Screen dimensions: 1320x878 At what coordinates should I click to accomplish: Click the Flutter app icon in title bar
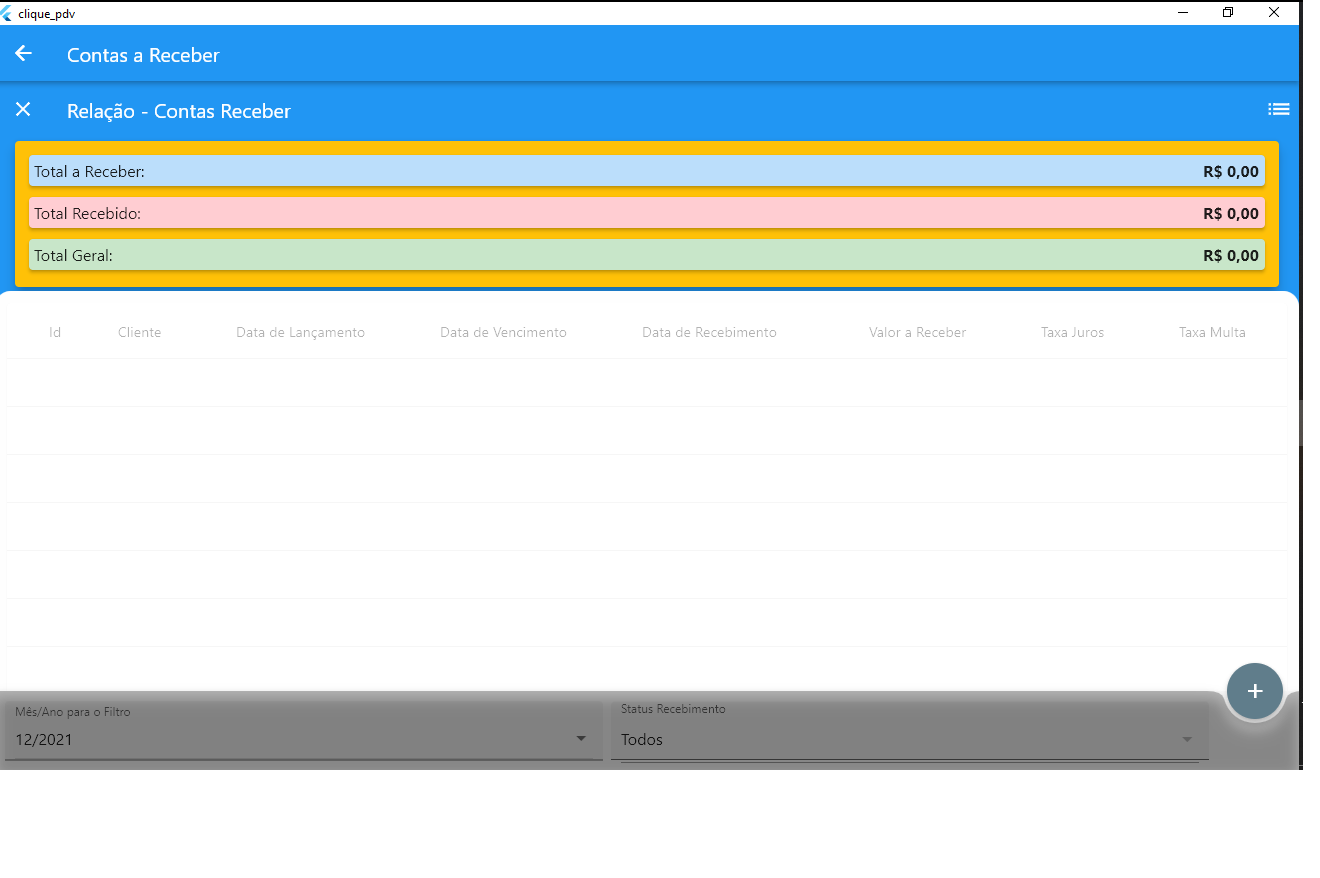pos(8,13)
